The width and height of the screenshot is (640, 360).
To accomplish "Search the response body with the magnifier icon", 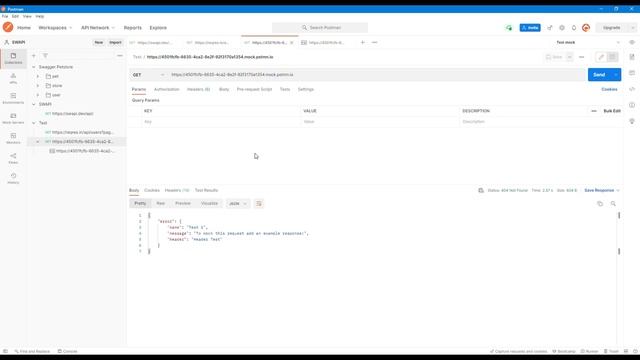I will [613, 203].
